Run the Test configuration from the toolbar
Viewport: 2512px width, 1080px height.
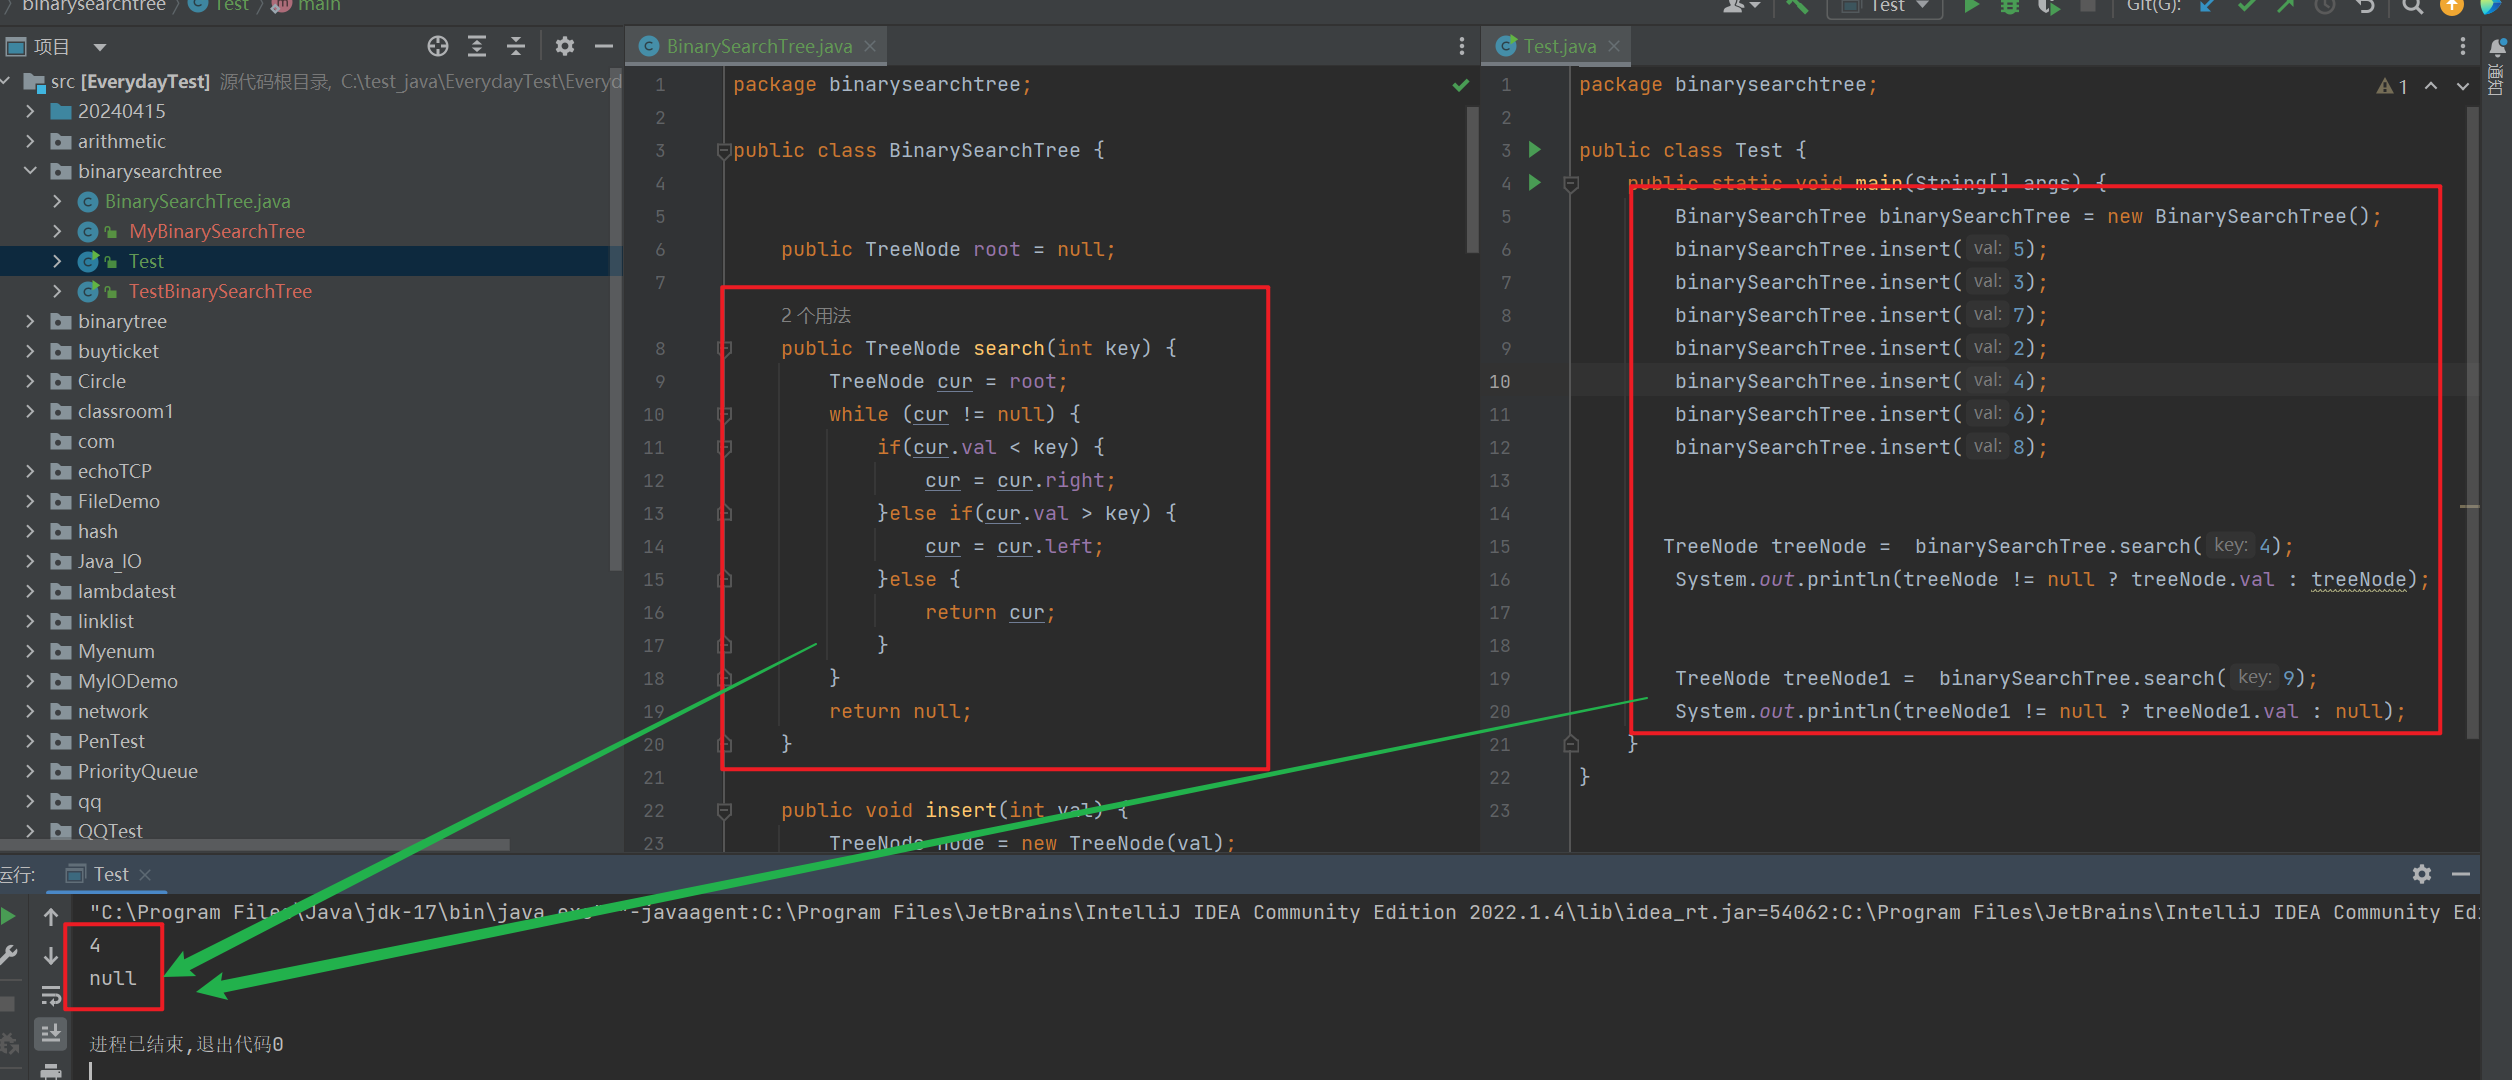point(1971,7)
